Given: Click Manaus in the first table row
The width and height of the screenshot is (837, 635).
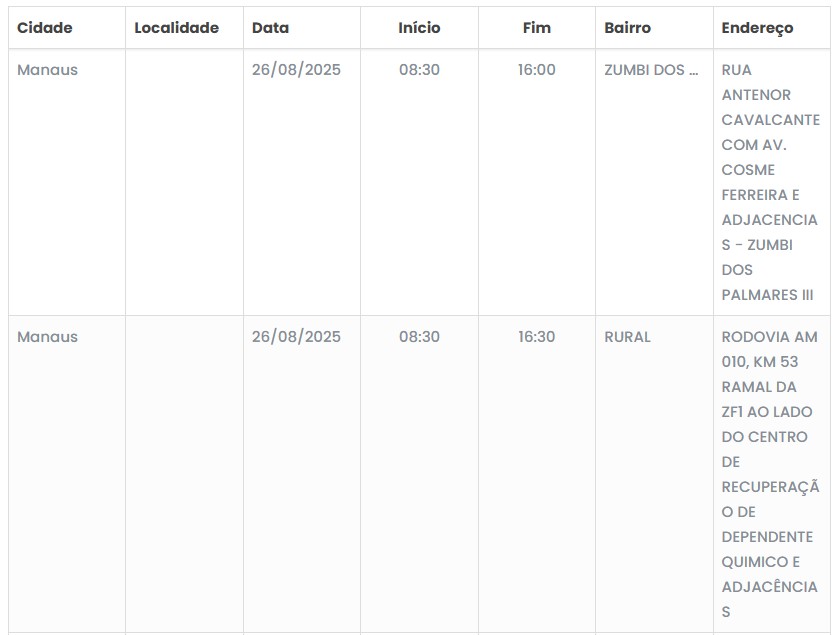Looking at the screenshot, I should click(47, 70).
